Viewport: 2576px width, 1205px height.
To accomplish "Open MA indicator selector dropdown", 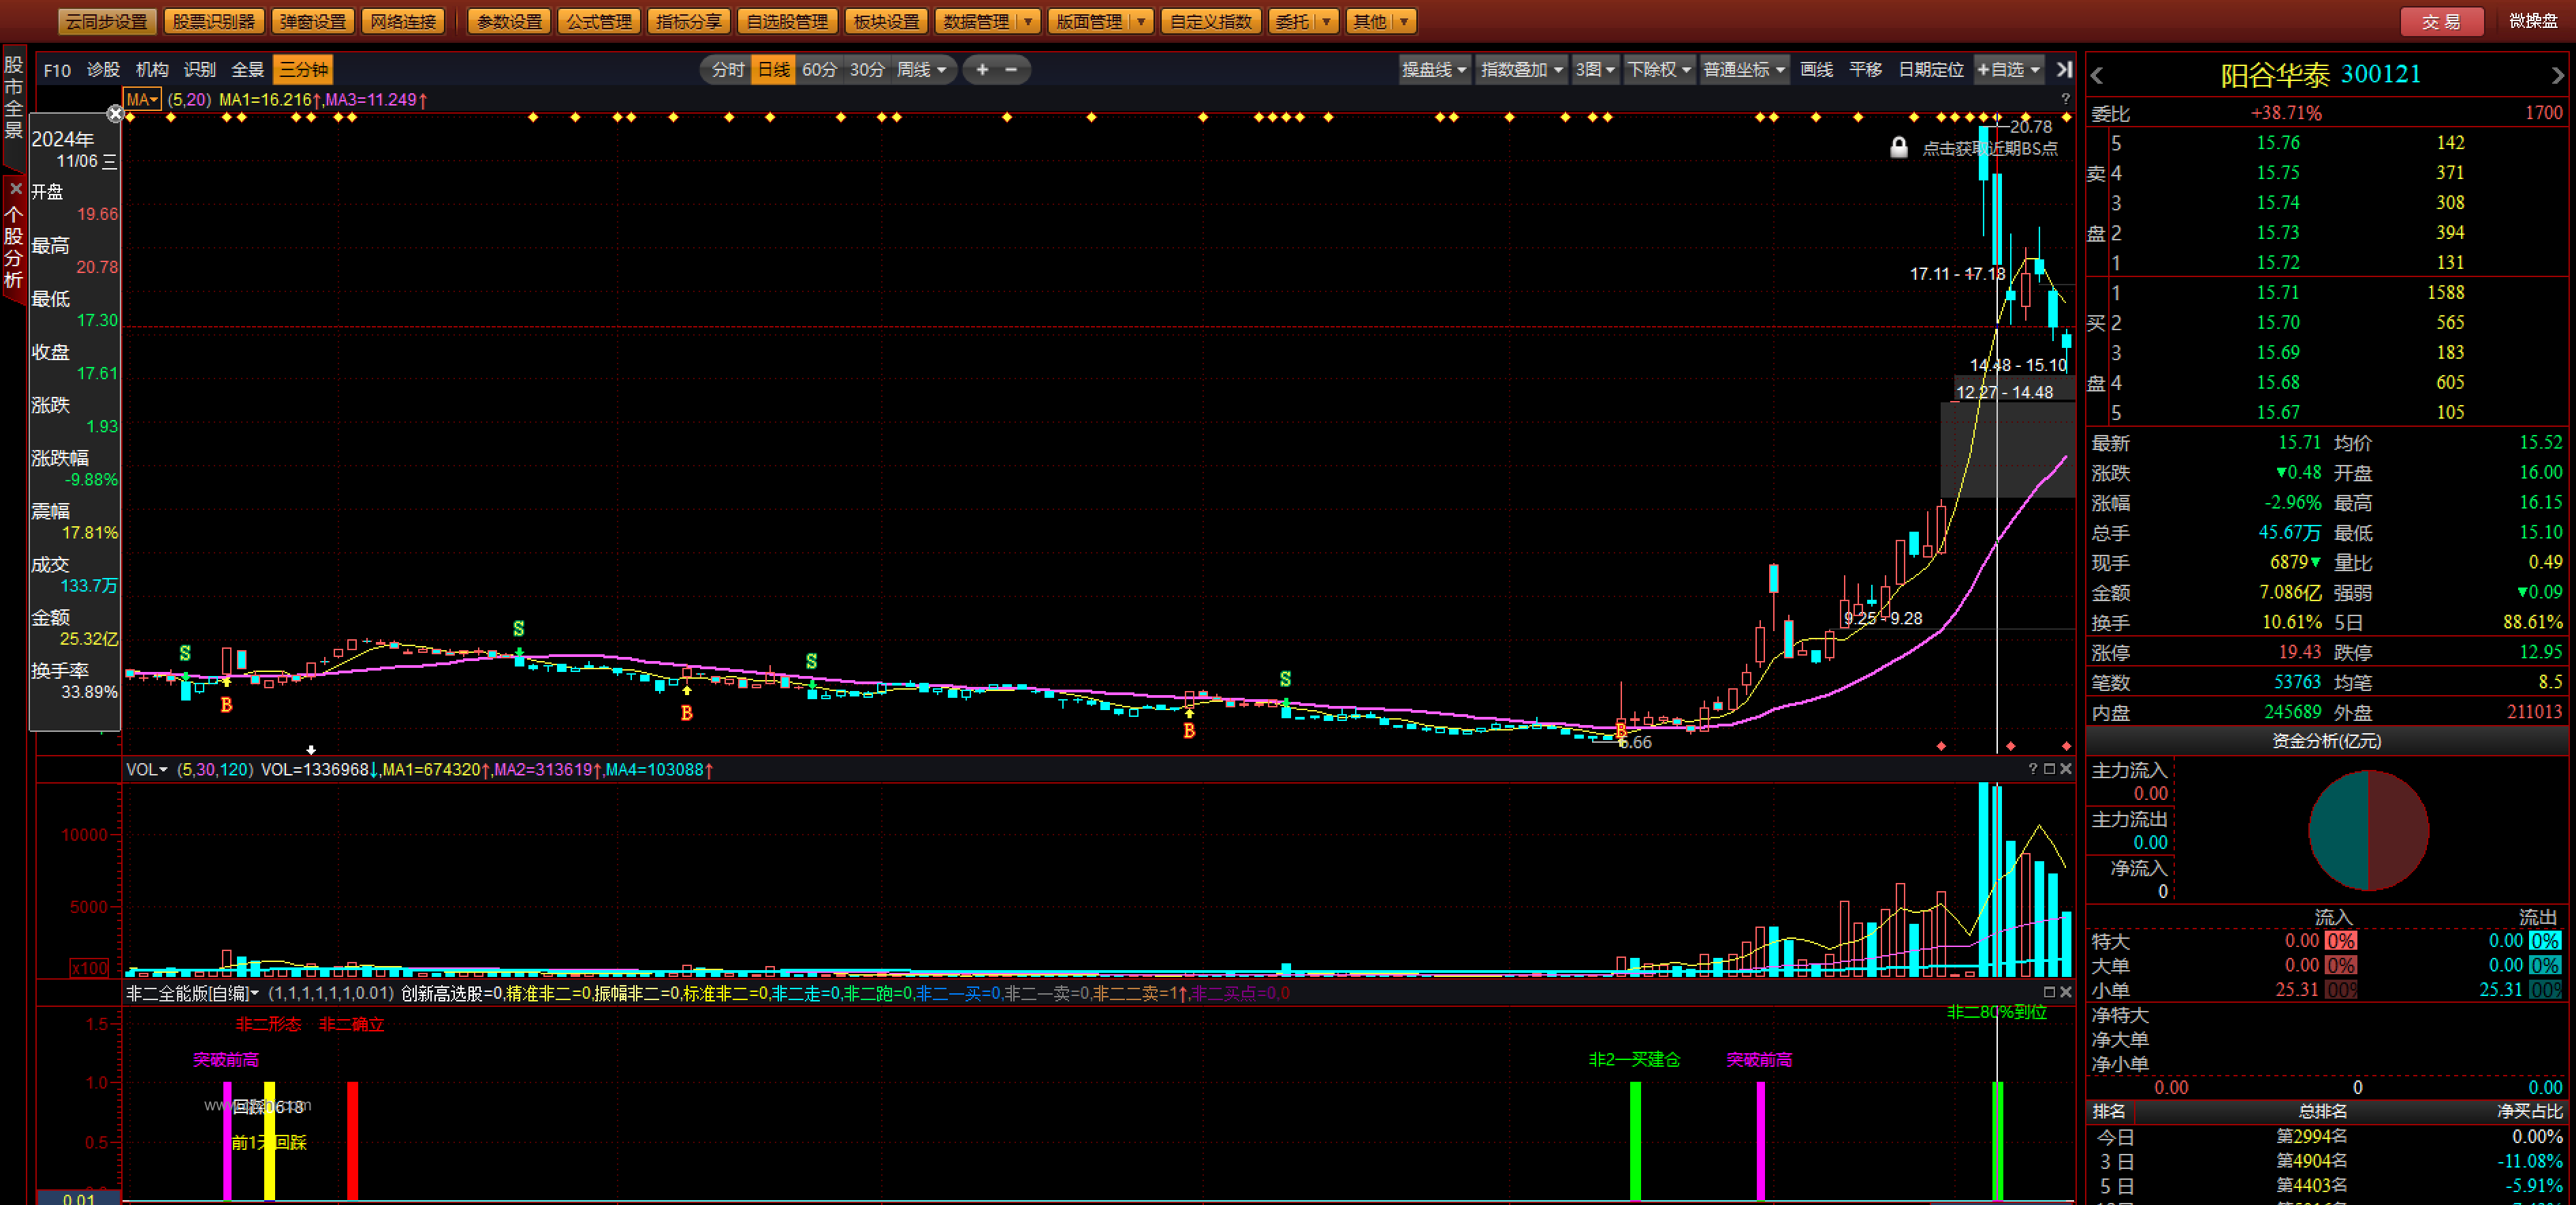I will click(142, 99).
